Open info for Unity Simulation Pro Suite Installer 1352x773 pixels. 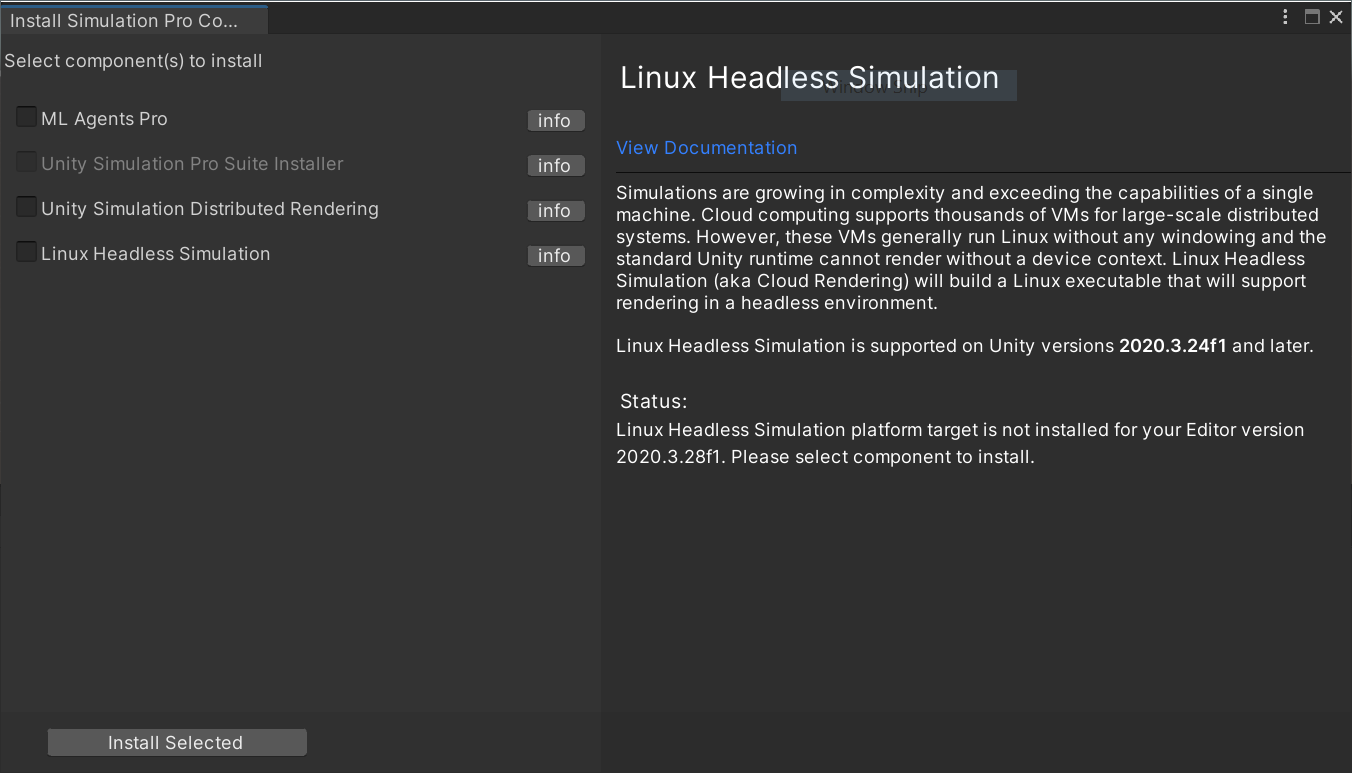point(555,166)
